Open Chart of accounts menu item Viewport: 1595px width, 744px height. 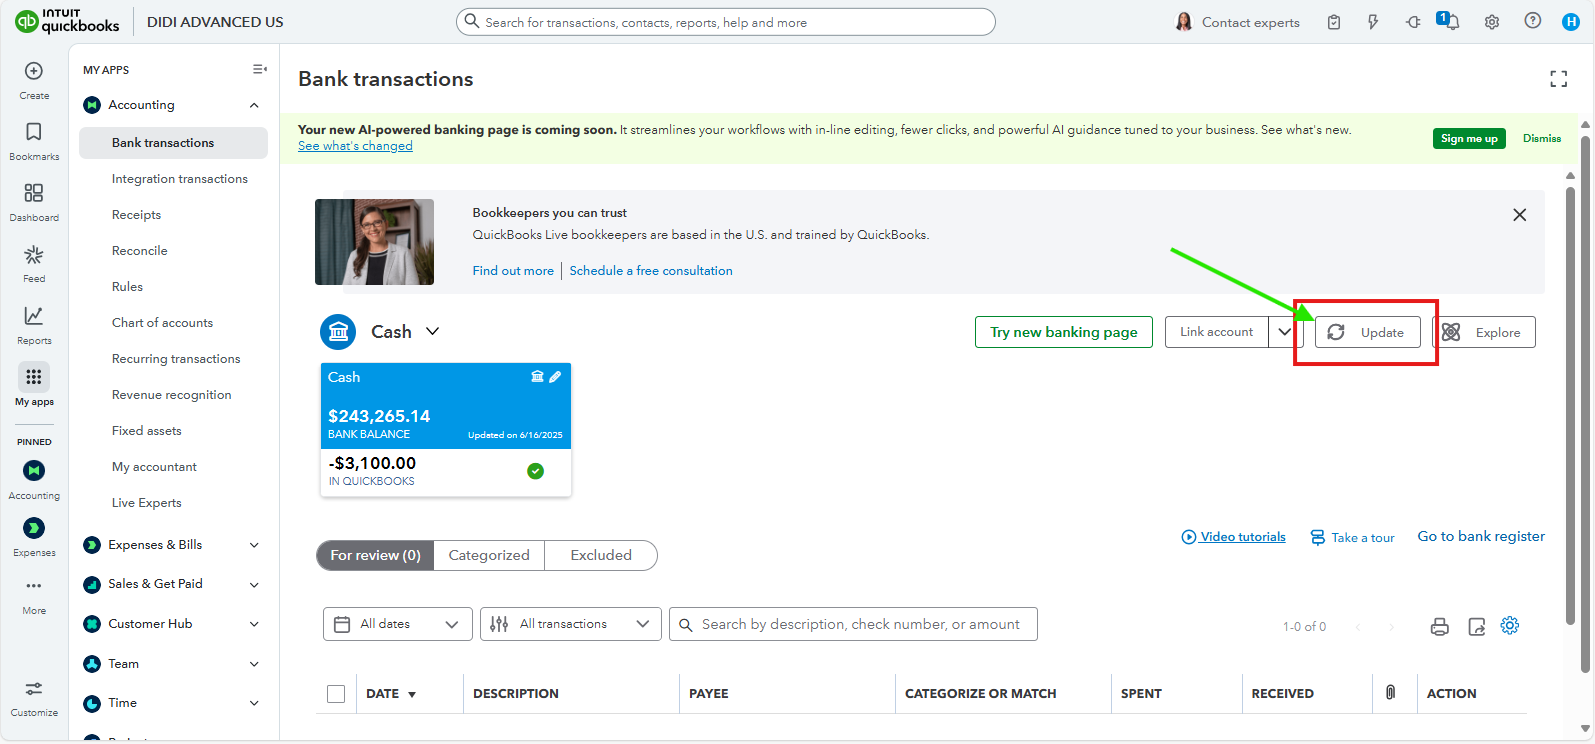pyautogui.click(x=162, y=323)
